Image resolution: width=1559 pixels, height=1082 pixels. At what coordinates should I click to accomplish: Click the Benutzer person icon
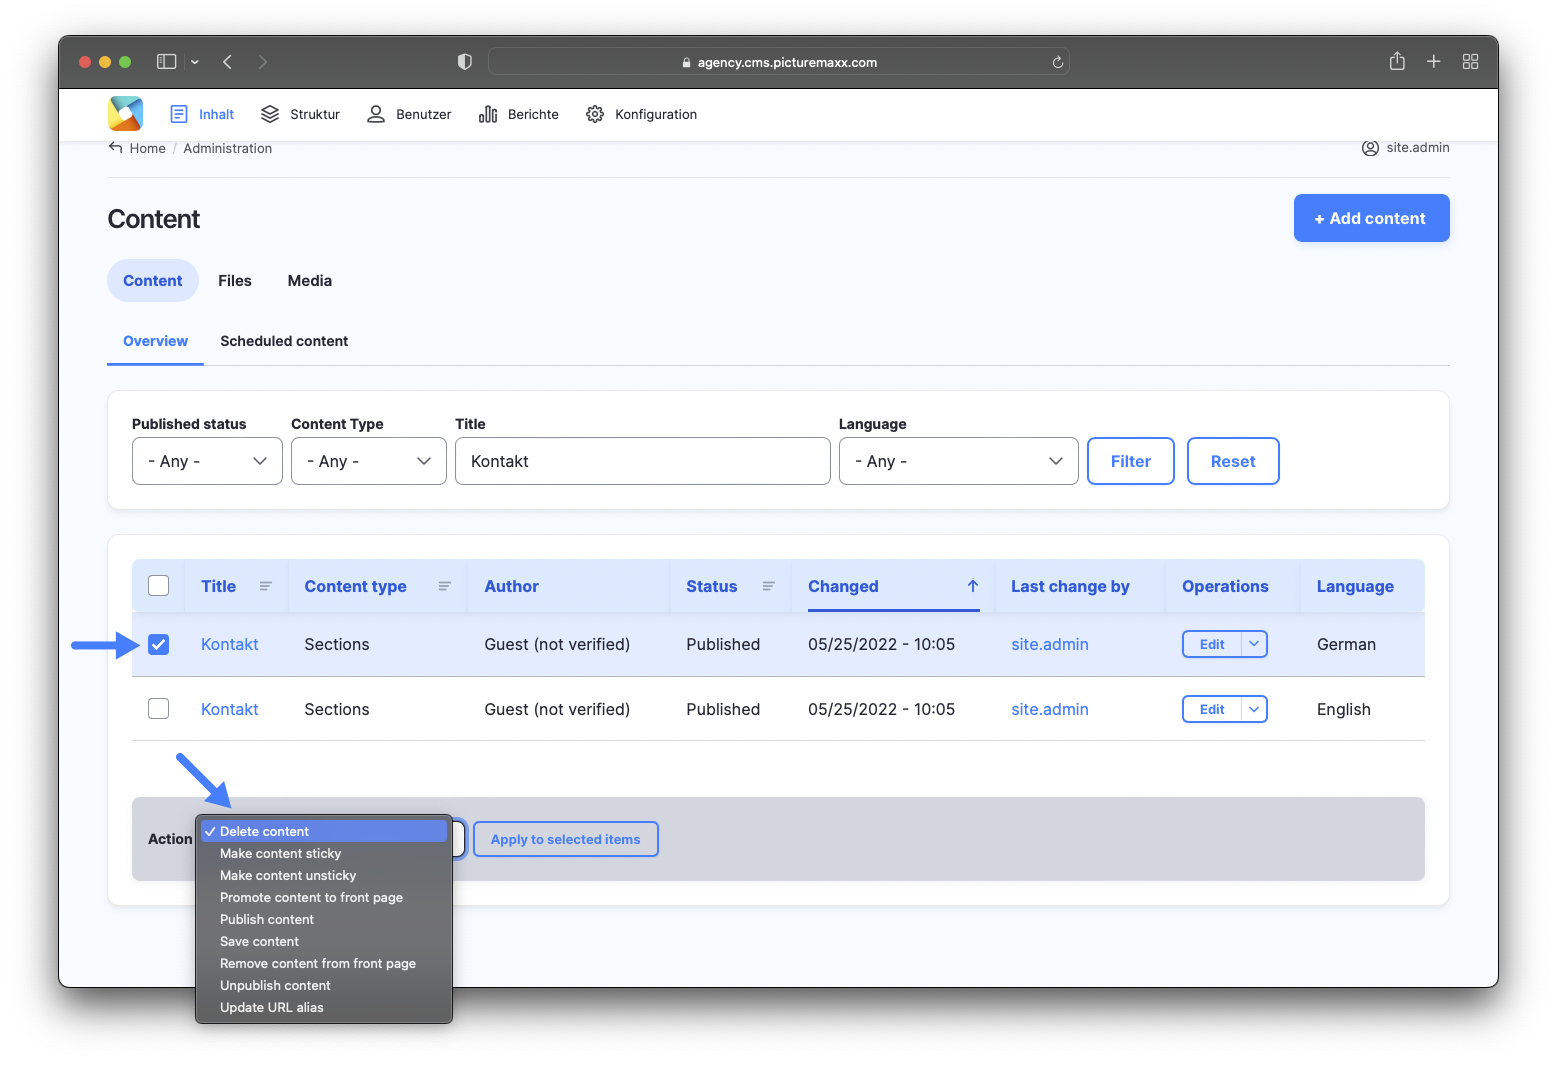pos(376,114)
